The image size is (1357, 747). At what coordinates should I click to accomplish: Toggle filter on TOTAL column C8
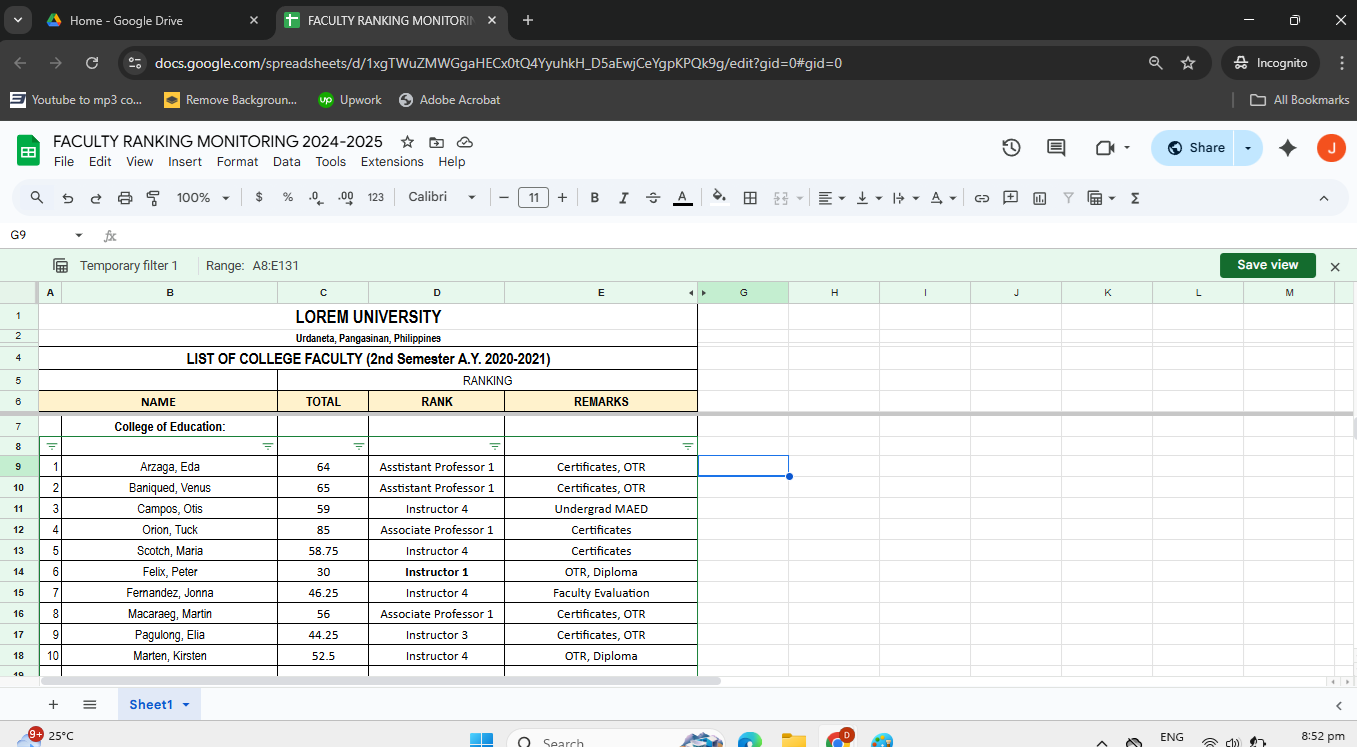click(x=359, y=446)
